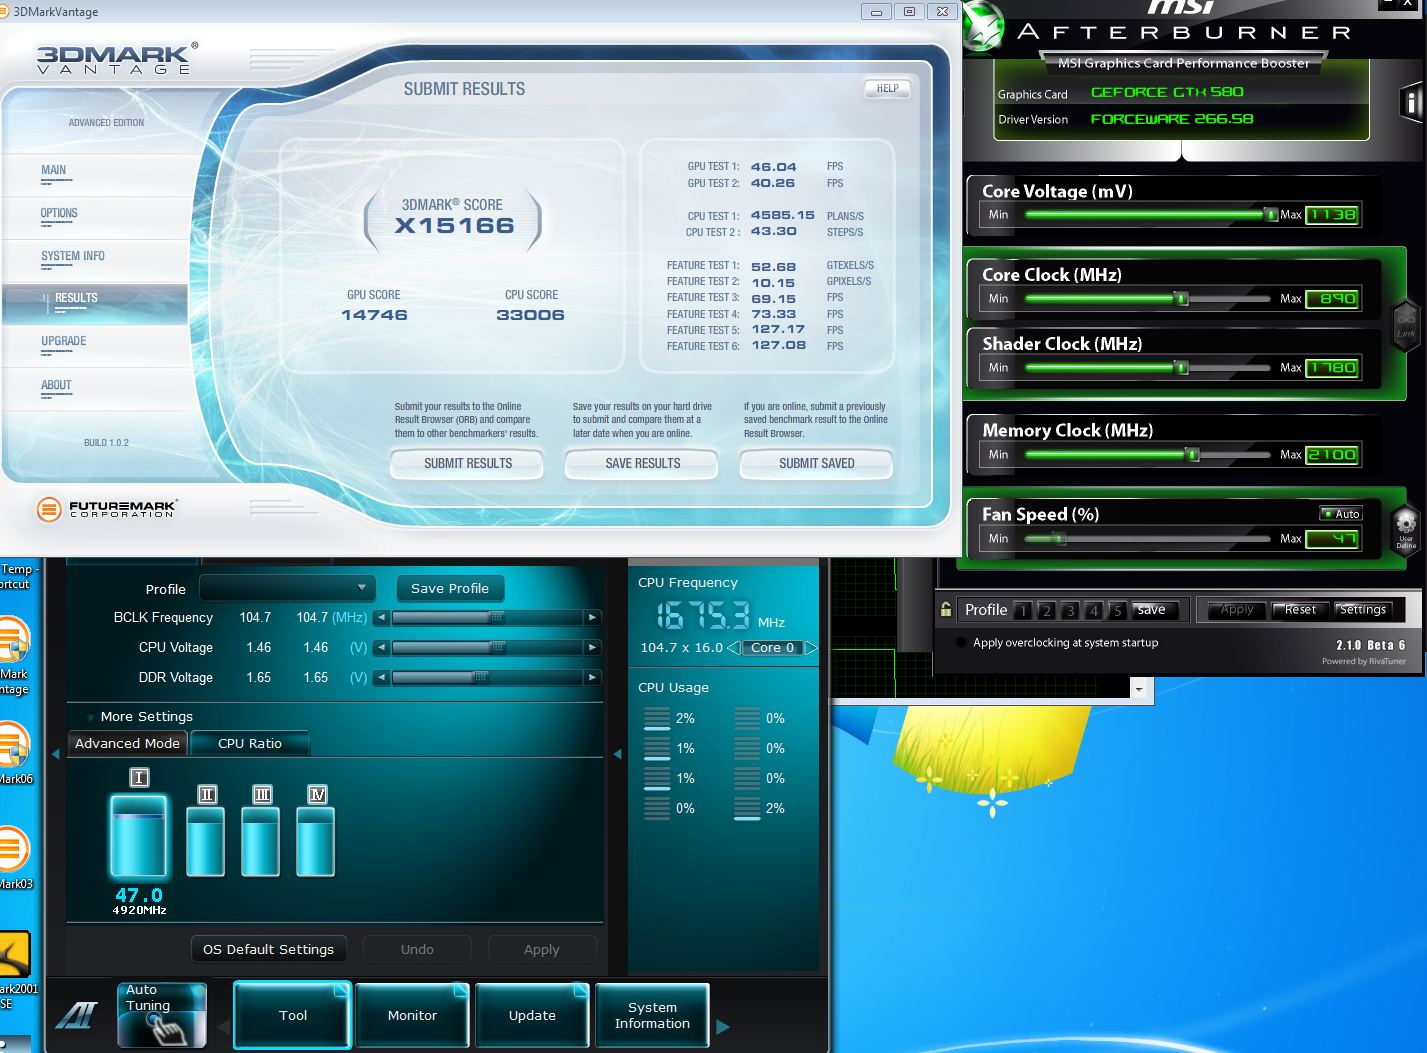Click the SAVE RESULTS button
1427x1053 pixels.
pyautogui.click(x=642, y=463)
